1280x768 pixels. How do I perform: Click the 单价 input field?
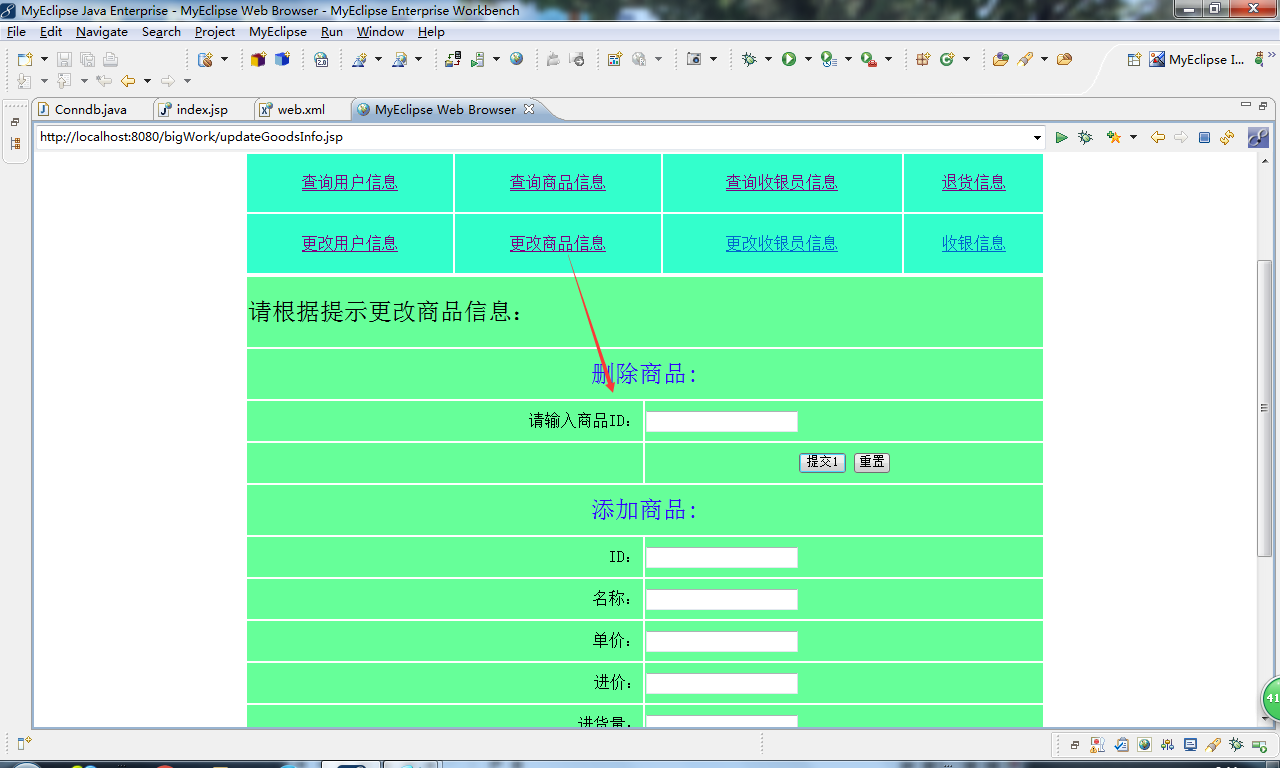point(722,642)
